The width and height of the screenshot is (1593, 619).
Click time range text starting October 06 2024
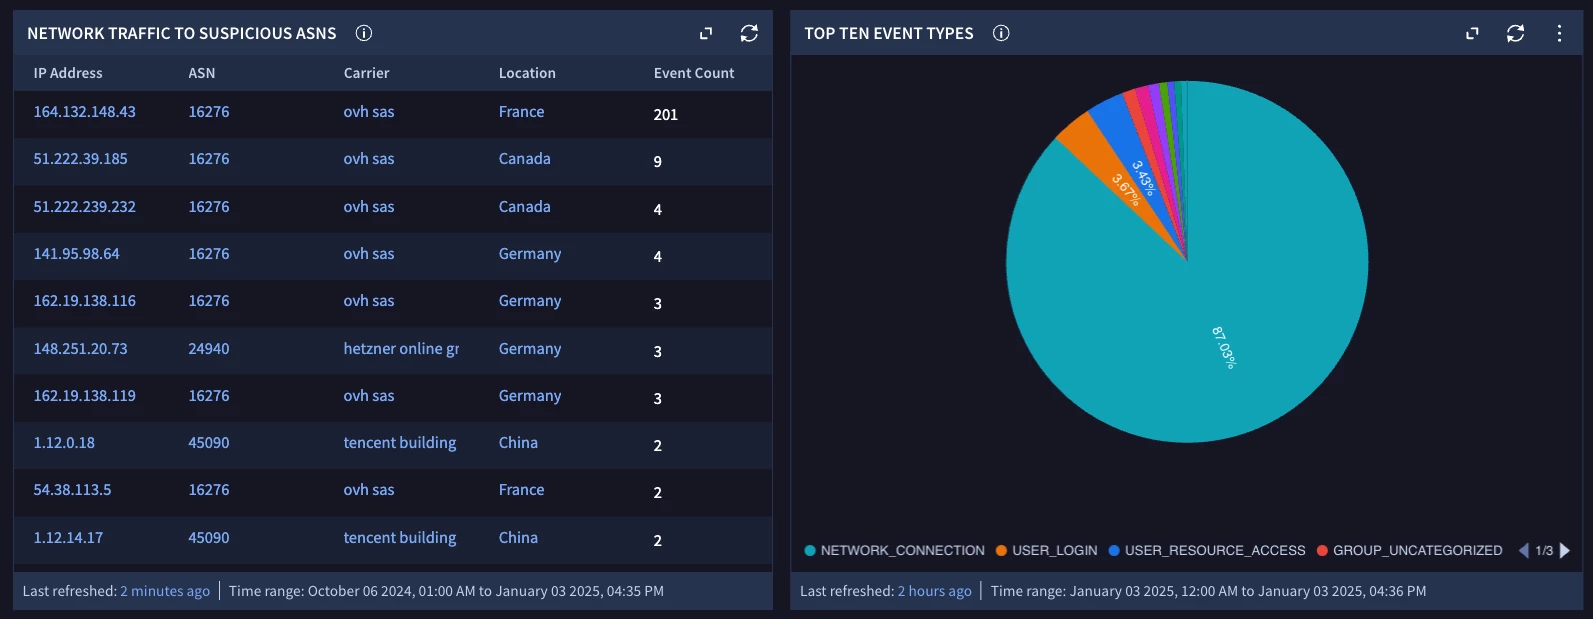(446, 591)
